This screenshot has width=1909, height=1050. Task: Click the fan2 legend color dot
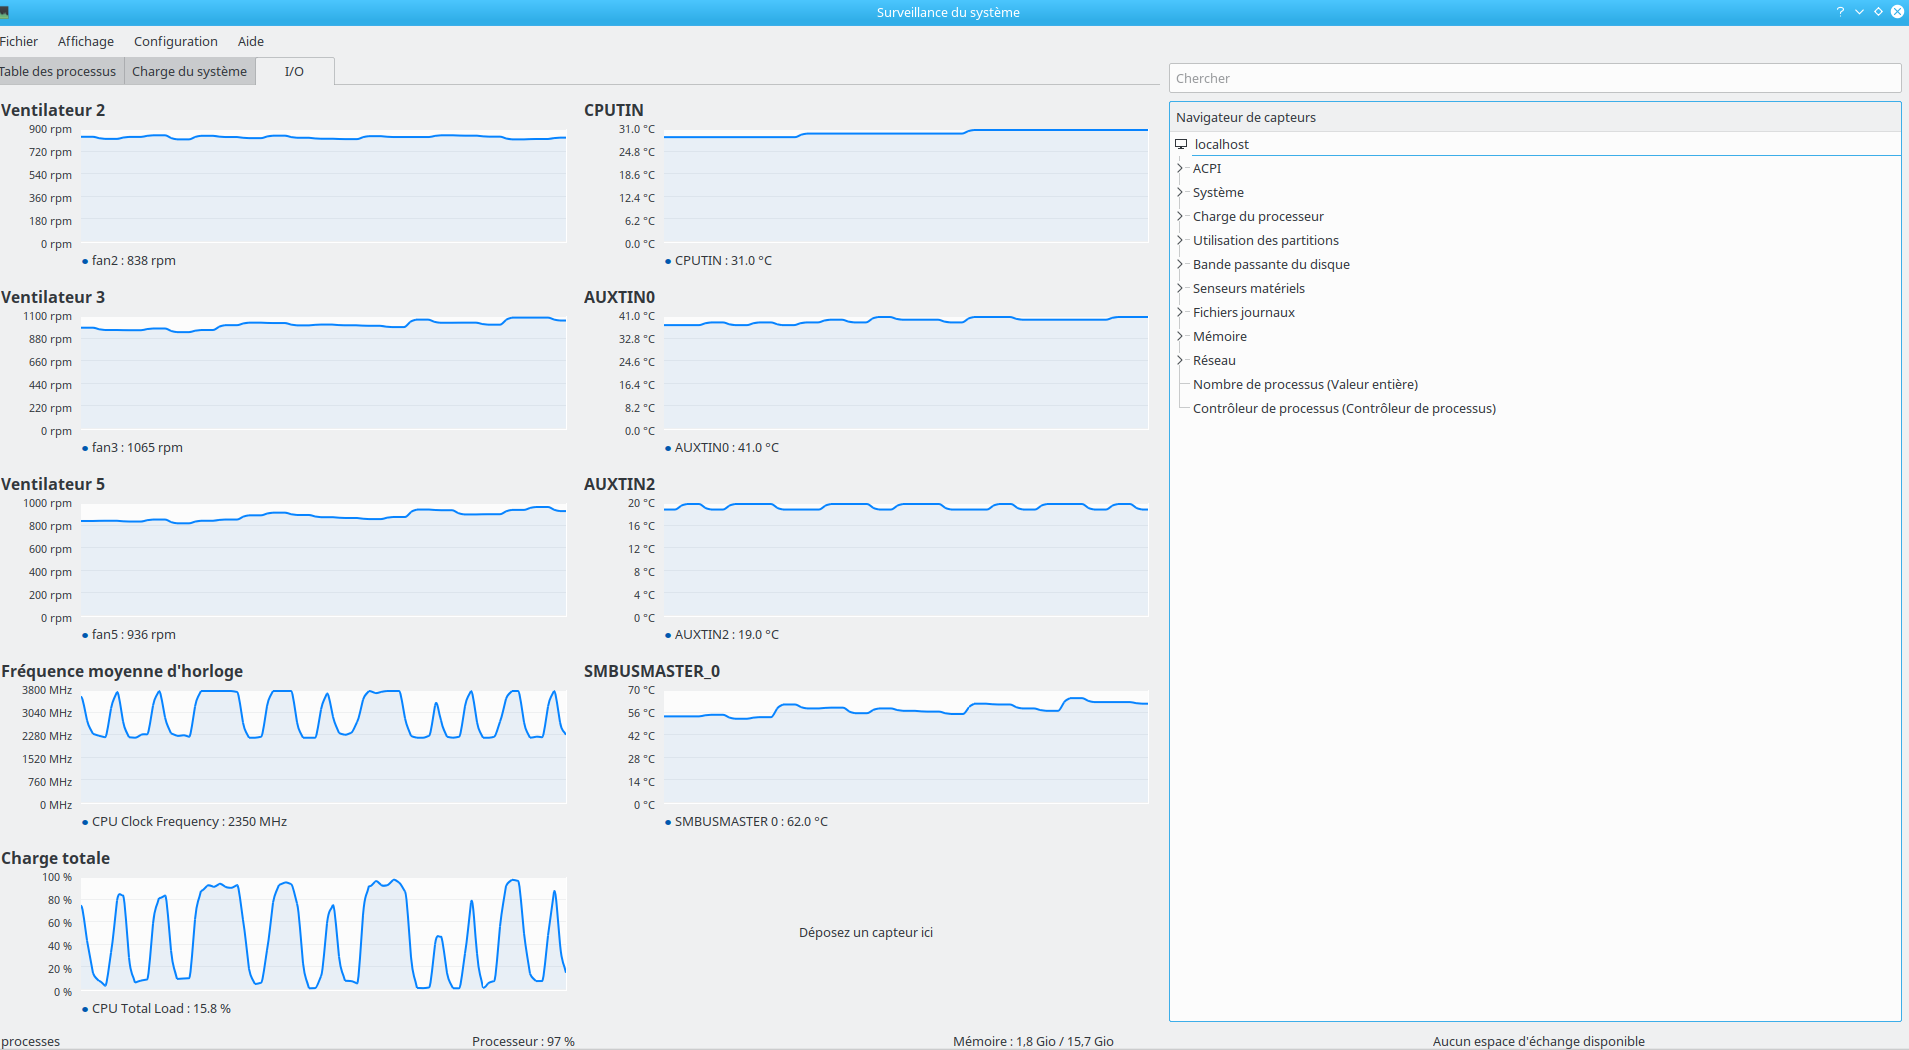coord(85,261)
